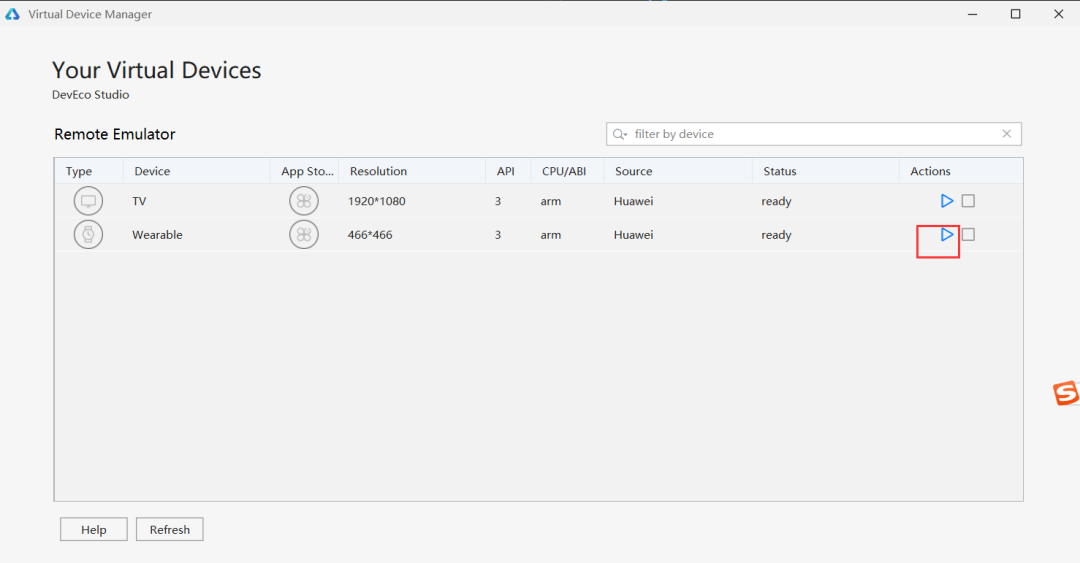Click the 1920*1080 resolution cell
The width and height of the screenshot is (1080, 563).
point(377,201)
